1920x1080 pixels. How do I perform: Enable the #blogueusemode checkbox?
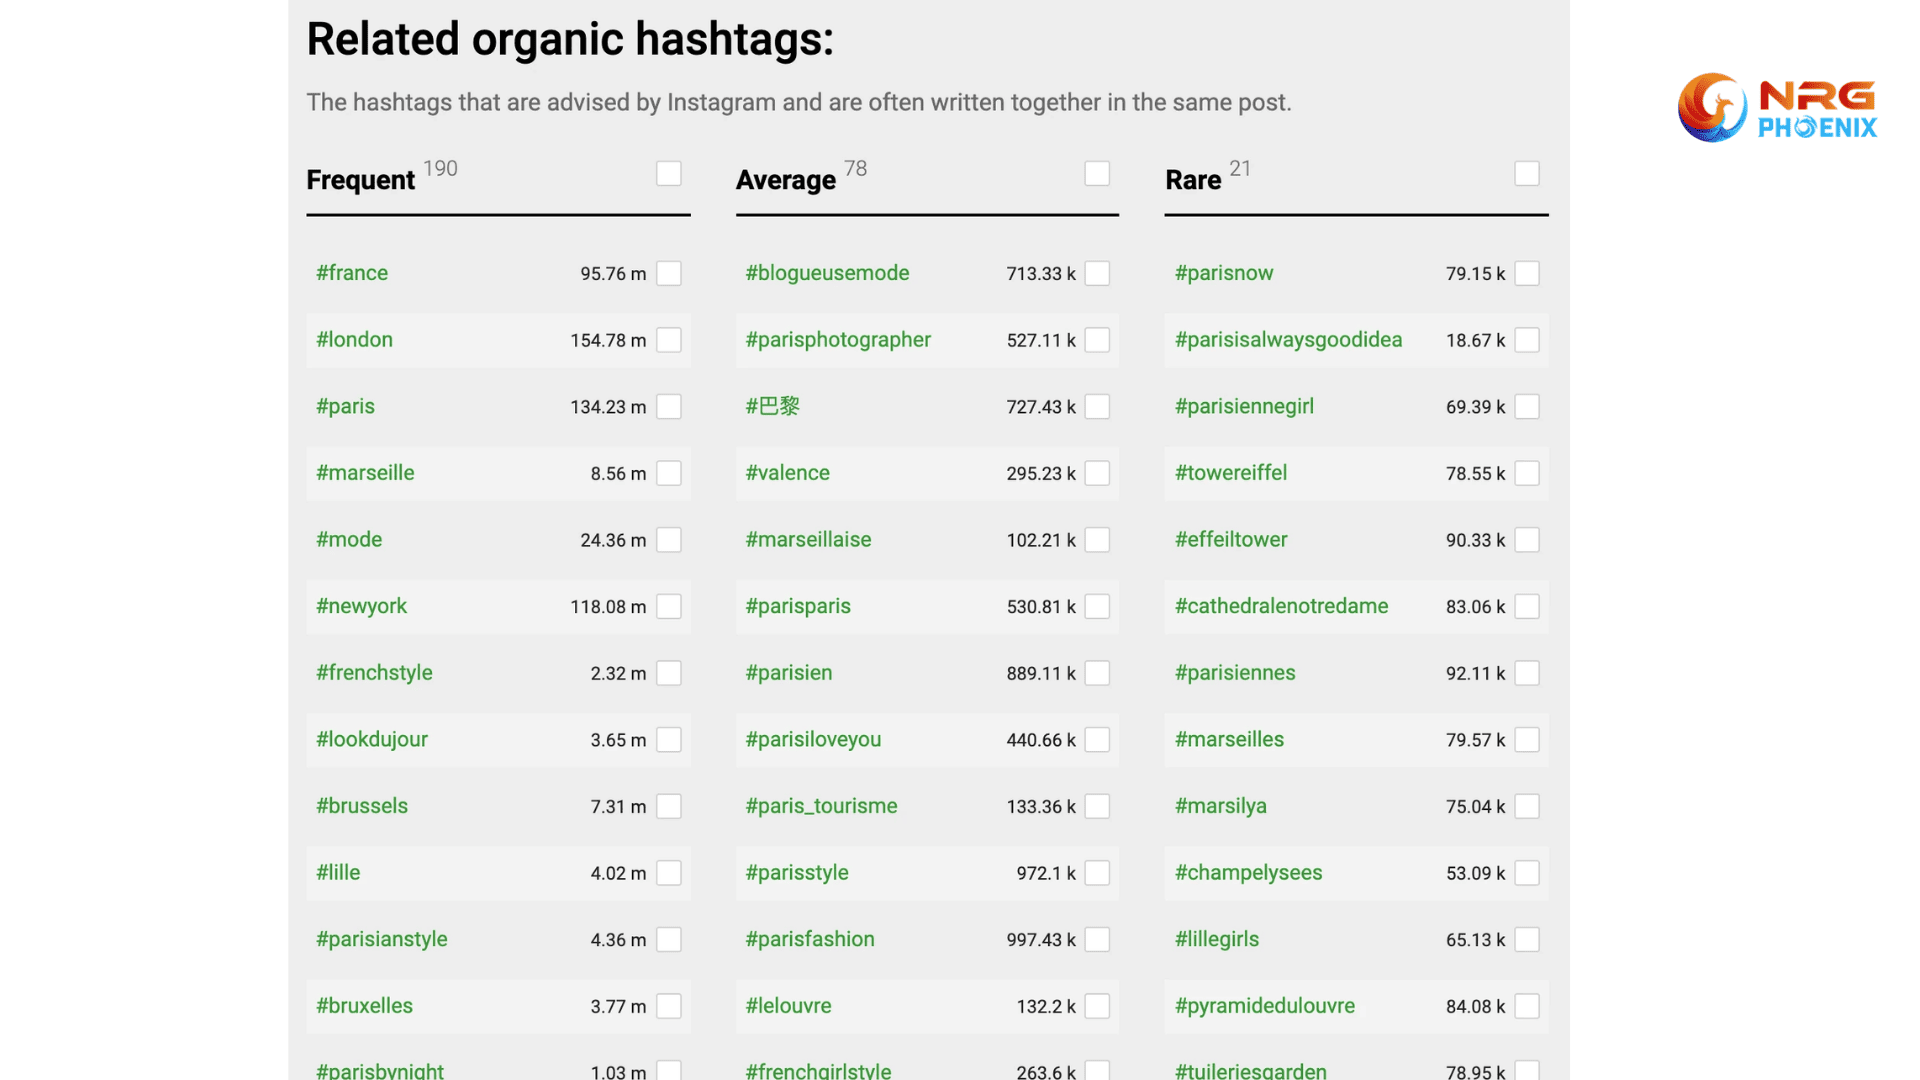click(1097, 273)
